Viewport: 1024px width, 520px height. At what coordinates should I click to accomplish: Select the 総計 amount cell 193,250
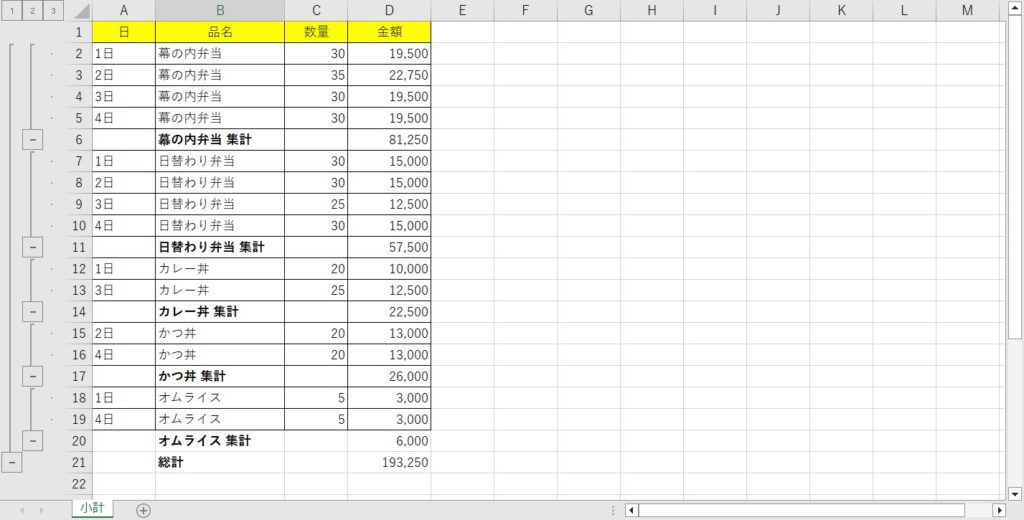pyautogui.click(x=389, y=462)
